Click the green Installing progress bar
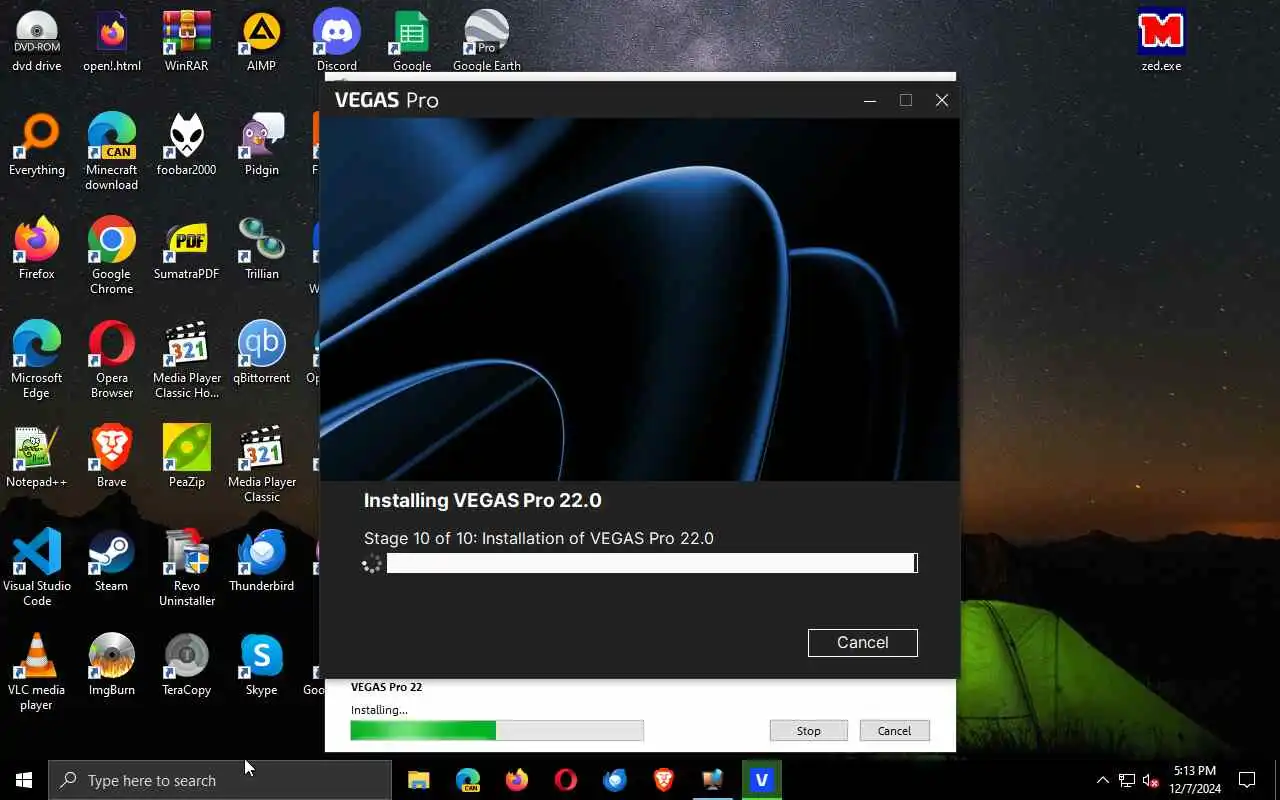This screenshot has width=1280, height=800. click(x=496, y=731)
